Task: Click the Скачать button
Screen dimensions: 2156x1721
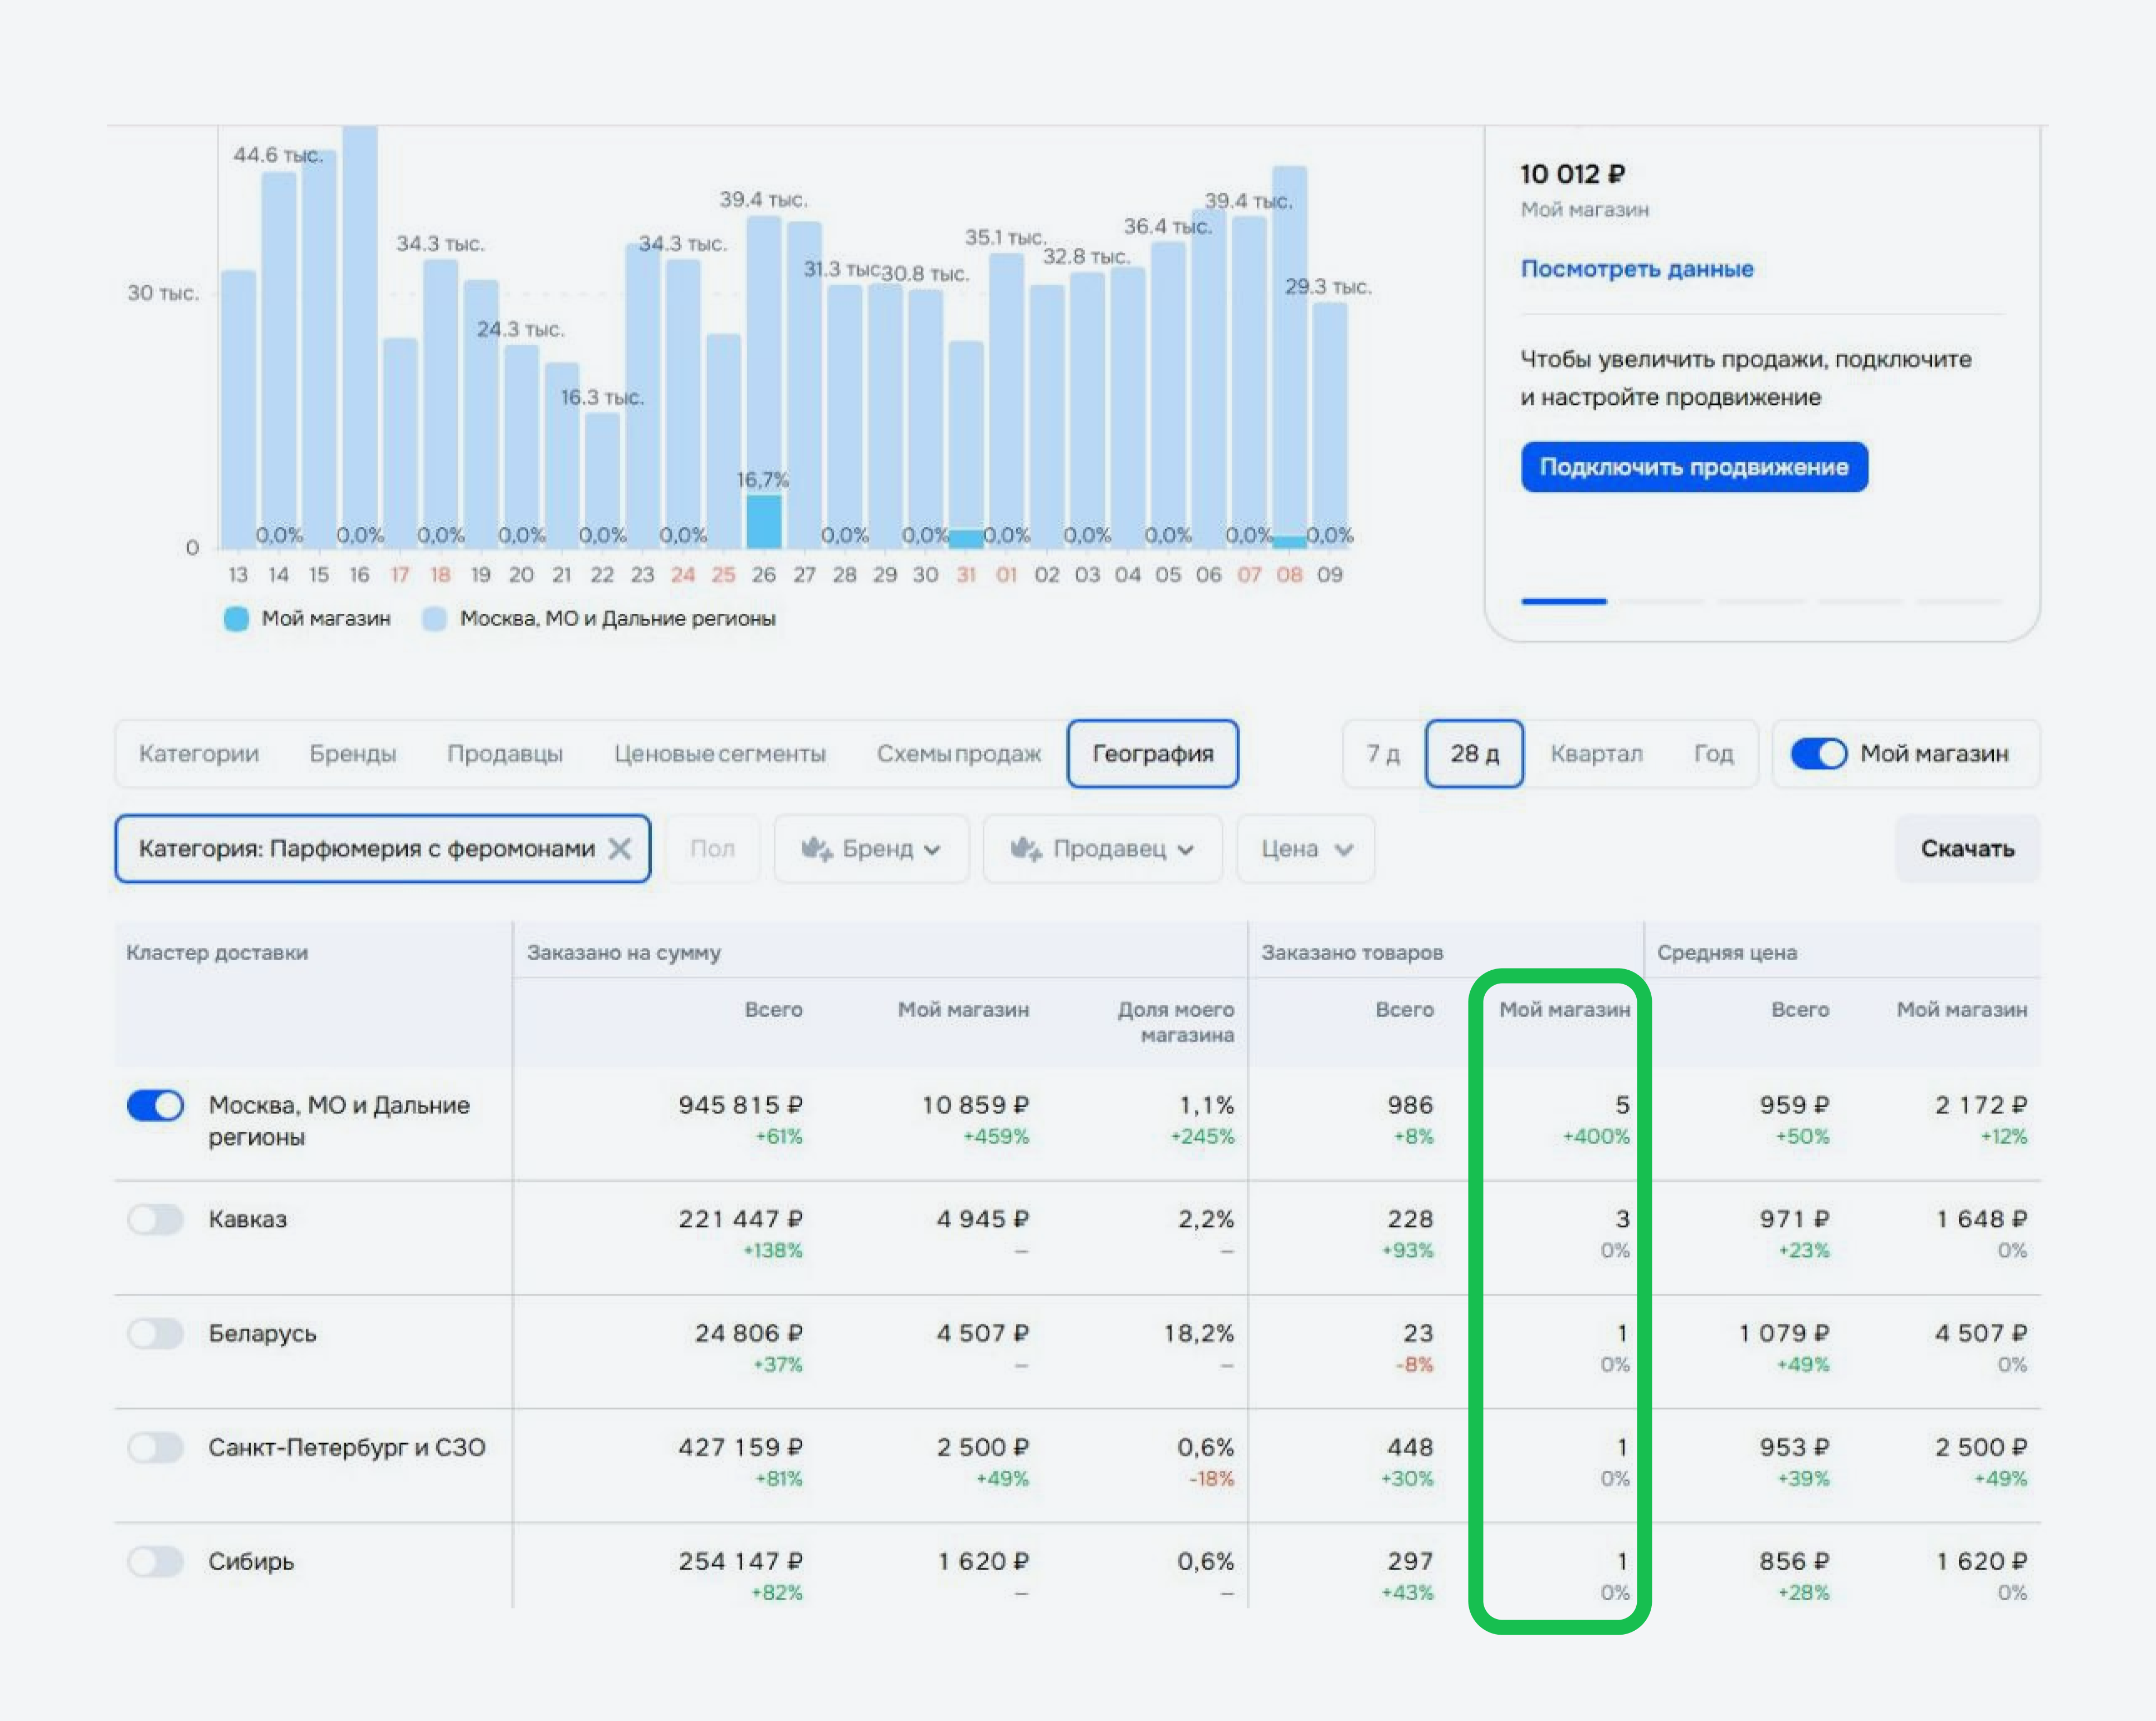Action: click(1967, 849)
